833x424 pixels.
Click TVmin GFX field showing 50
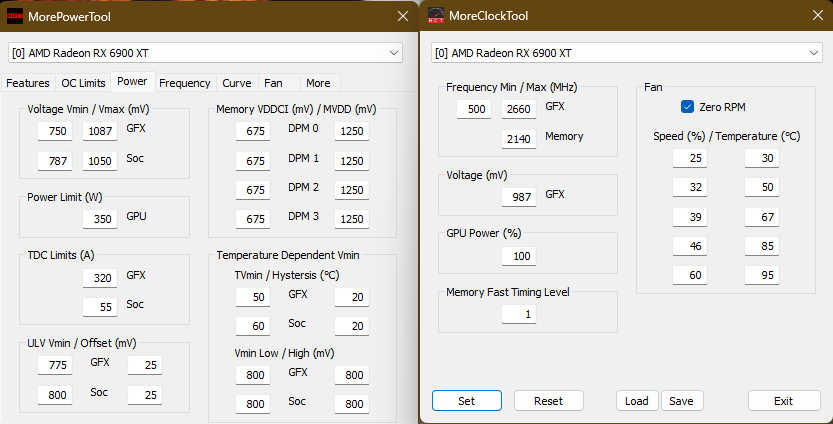(x=253, y=297)
